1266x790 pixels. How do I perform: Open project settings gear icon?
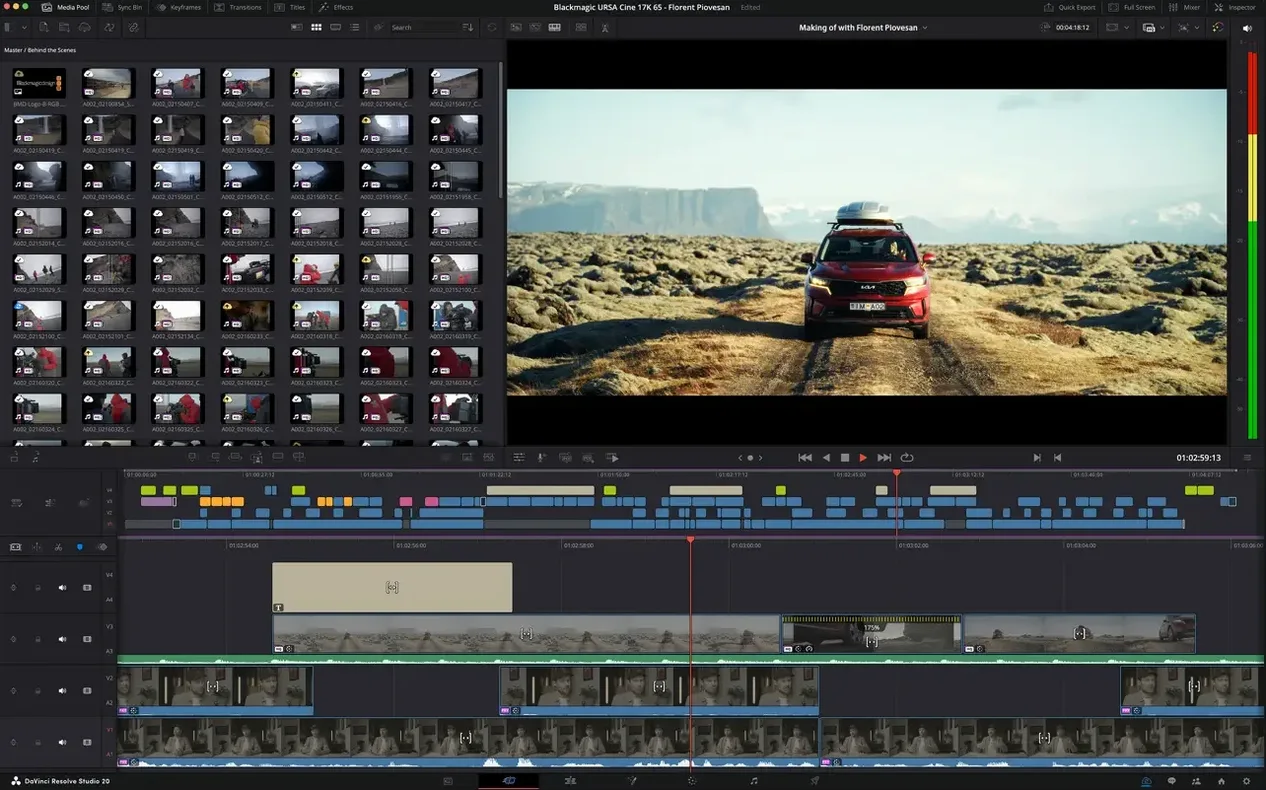click(x=1246, y=781)
